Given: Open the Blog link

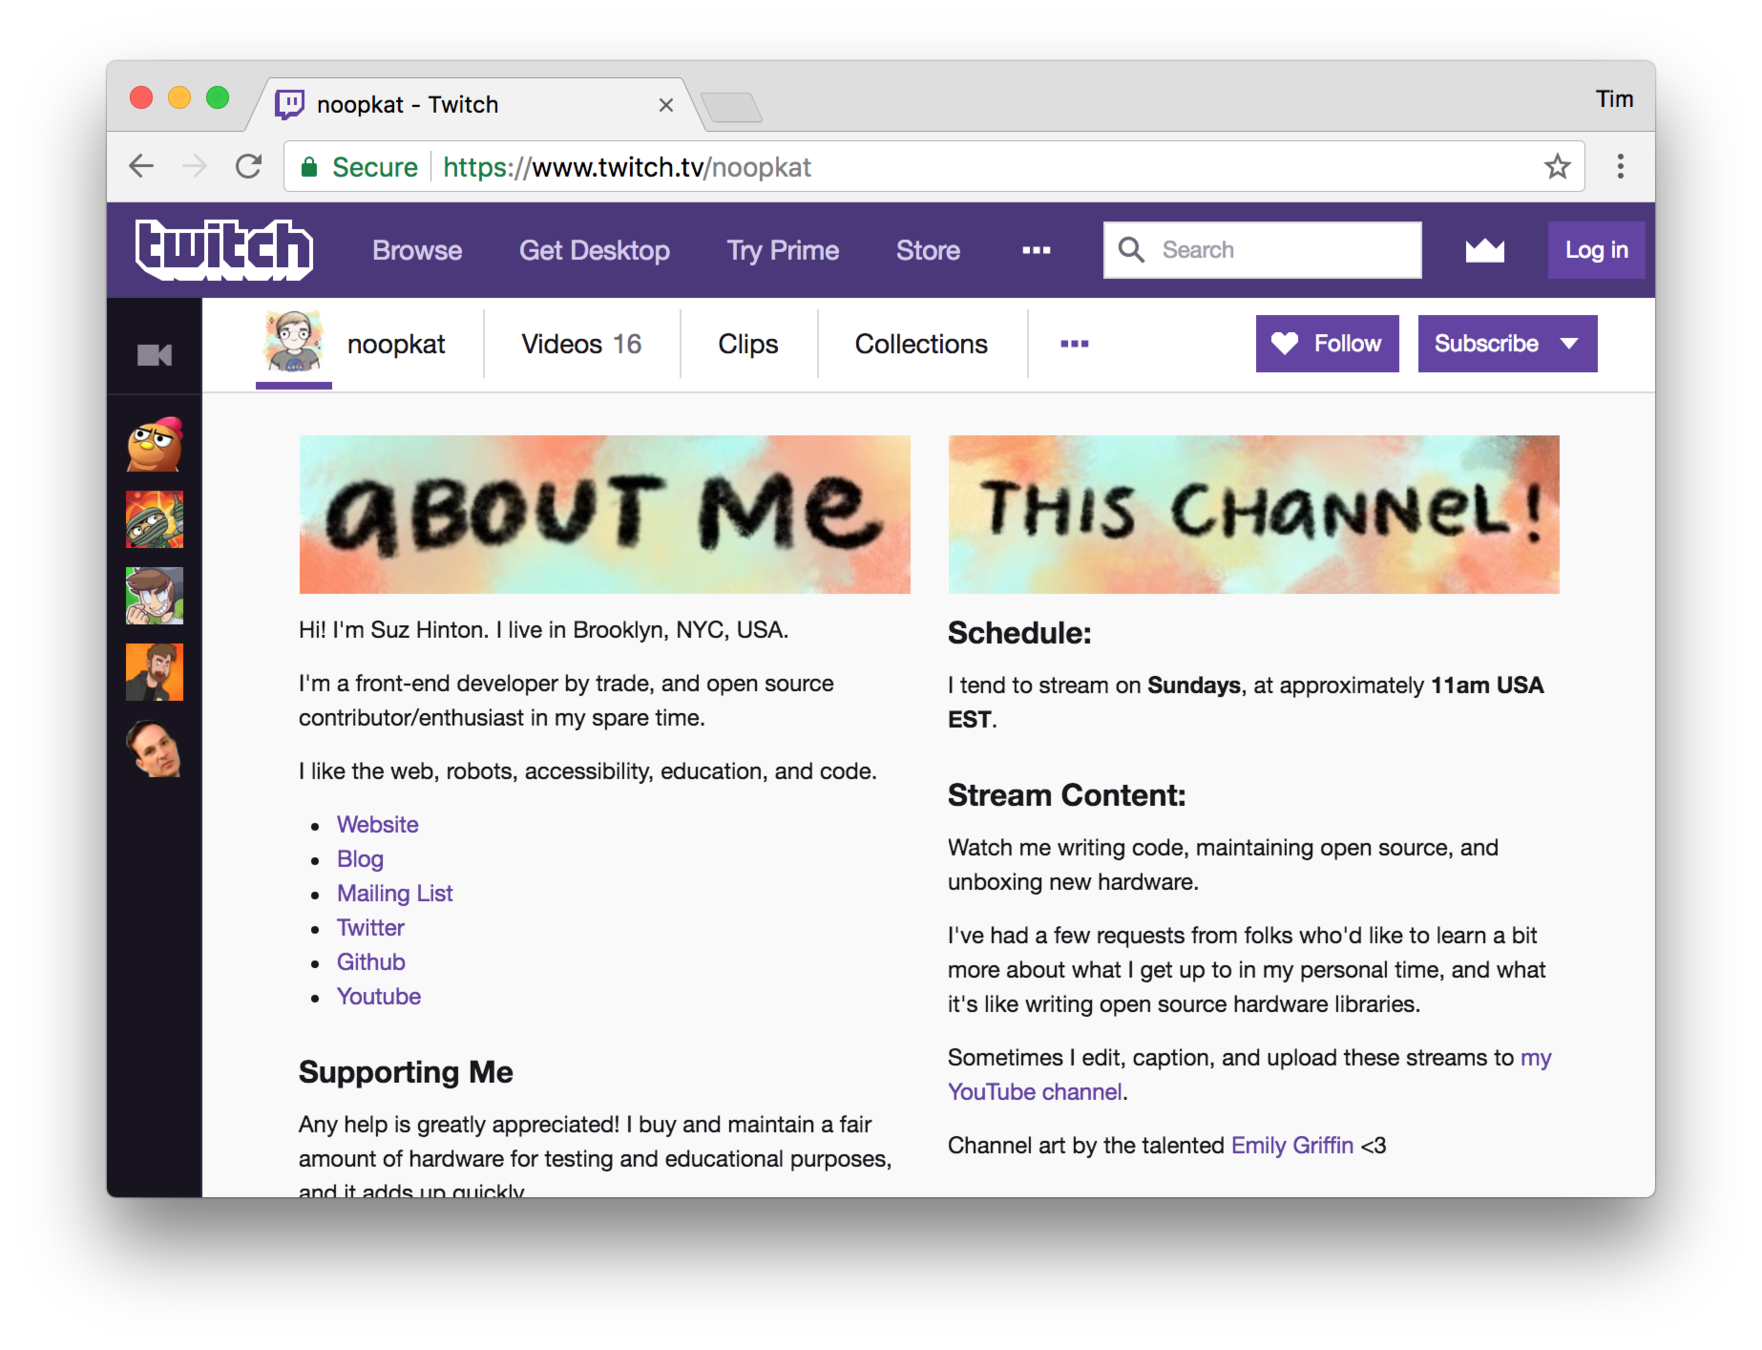Looking at the screenshot, I should (x=360, y=859).
